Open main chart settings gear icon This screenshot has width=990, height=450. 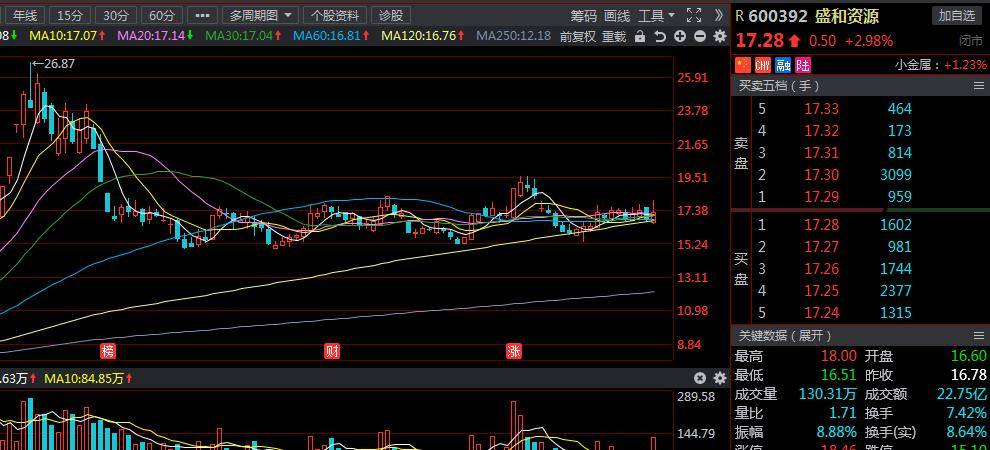coord(719,36)
